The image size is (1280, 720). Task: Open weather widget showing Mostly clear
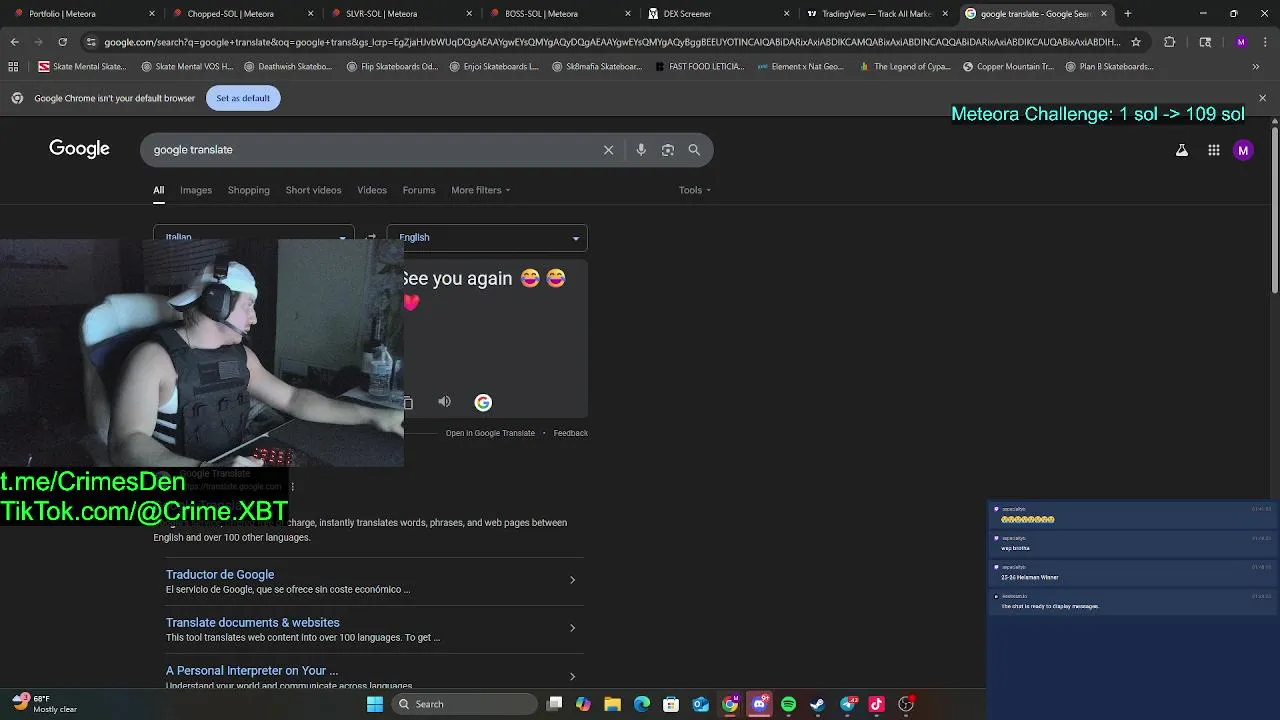coord(44,704)
